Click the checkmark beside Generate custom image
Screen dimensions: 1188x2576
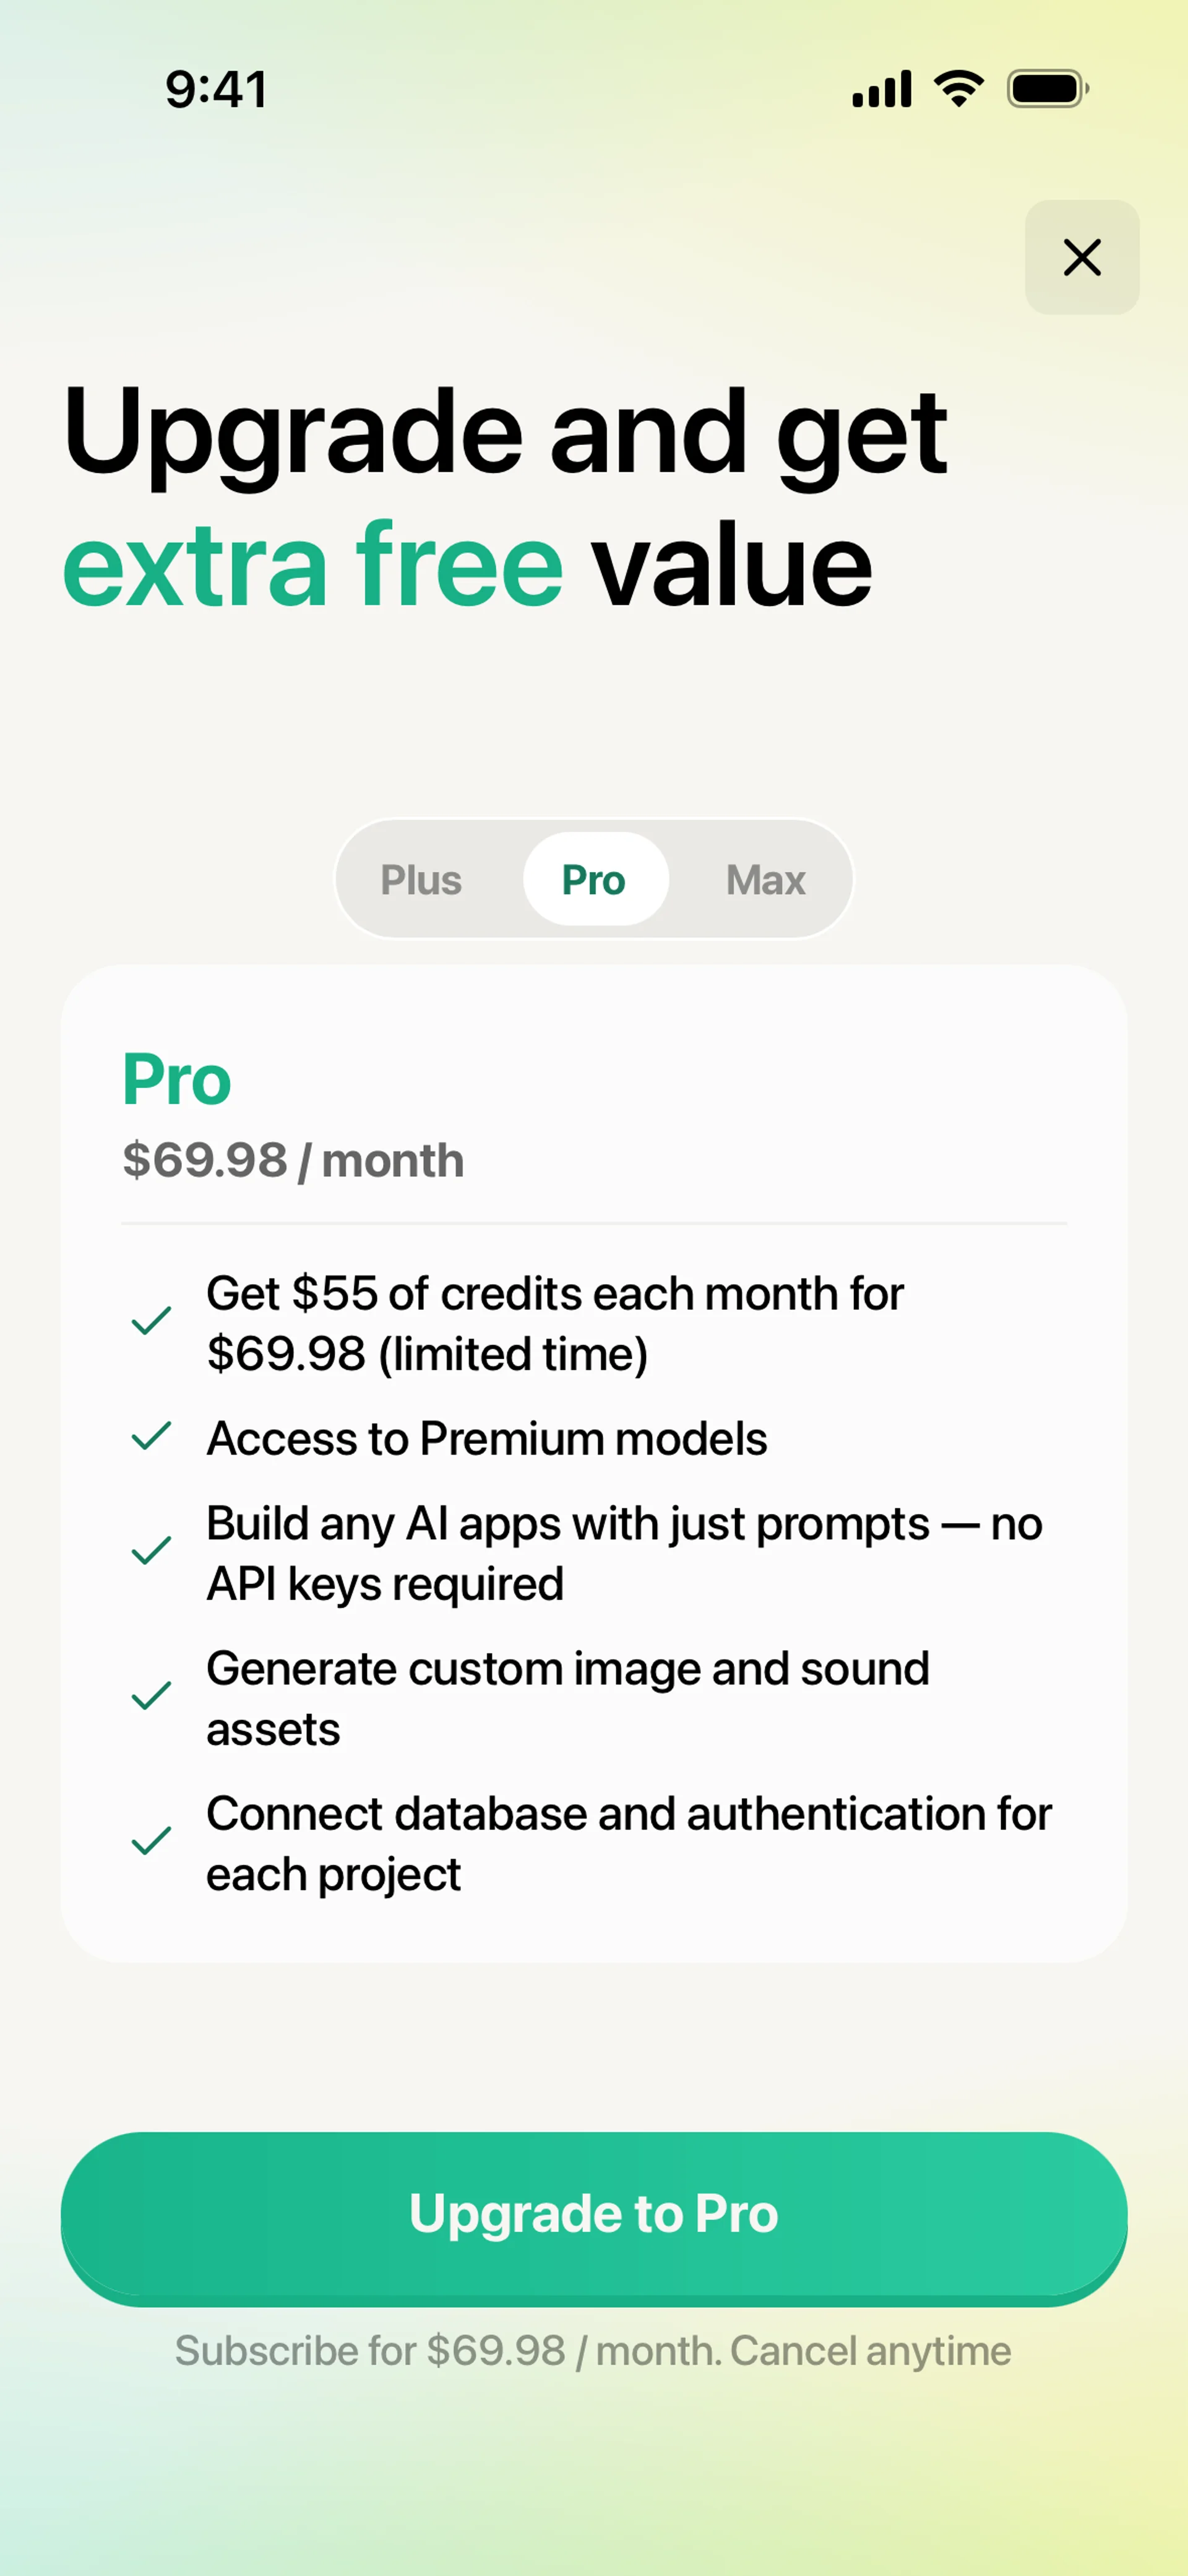[x=151, y=1696]
